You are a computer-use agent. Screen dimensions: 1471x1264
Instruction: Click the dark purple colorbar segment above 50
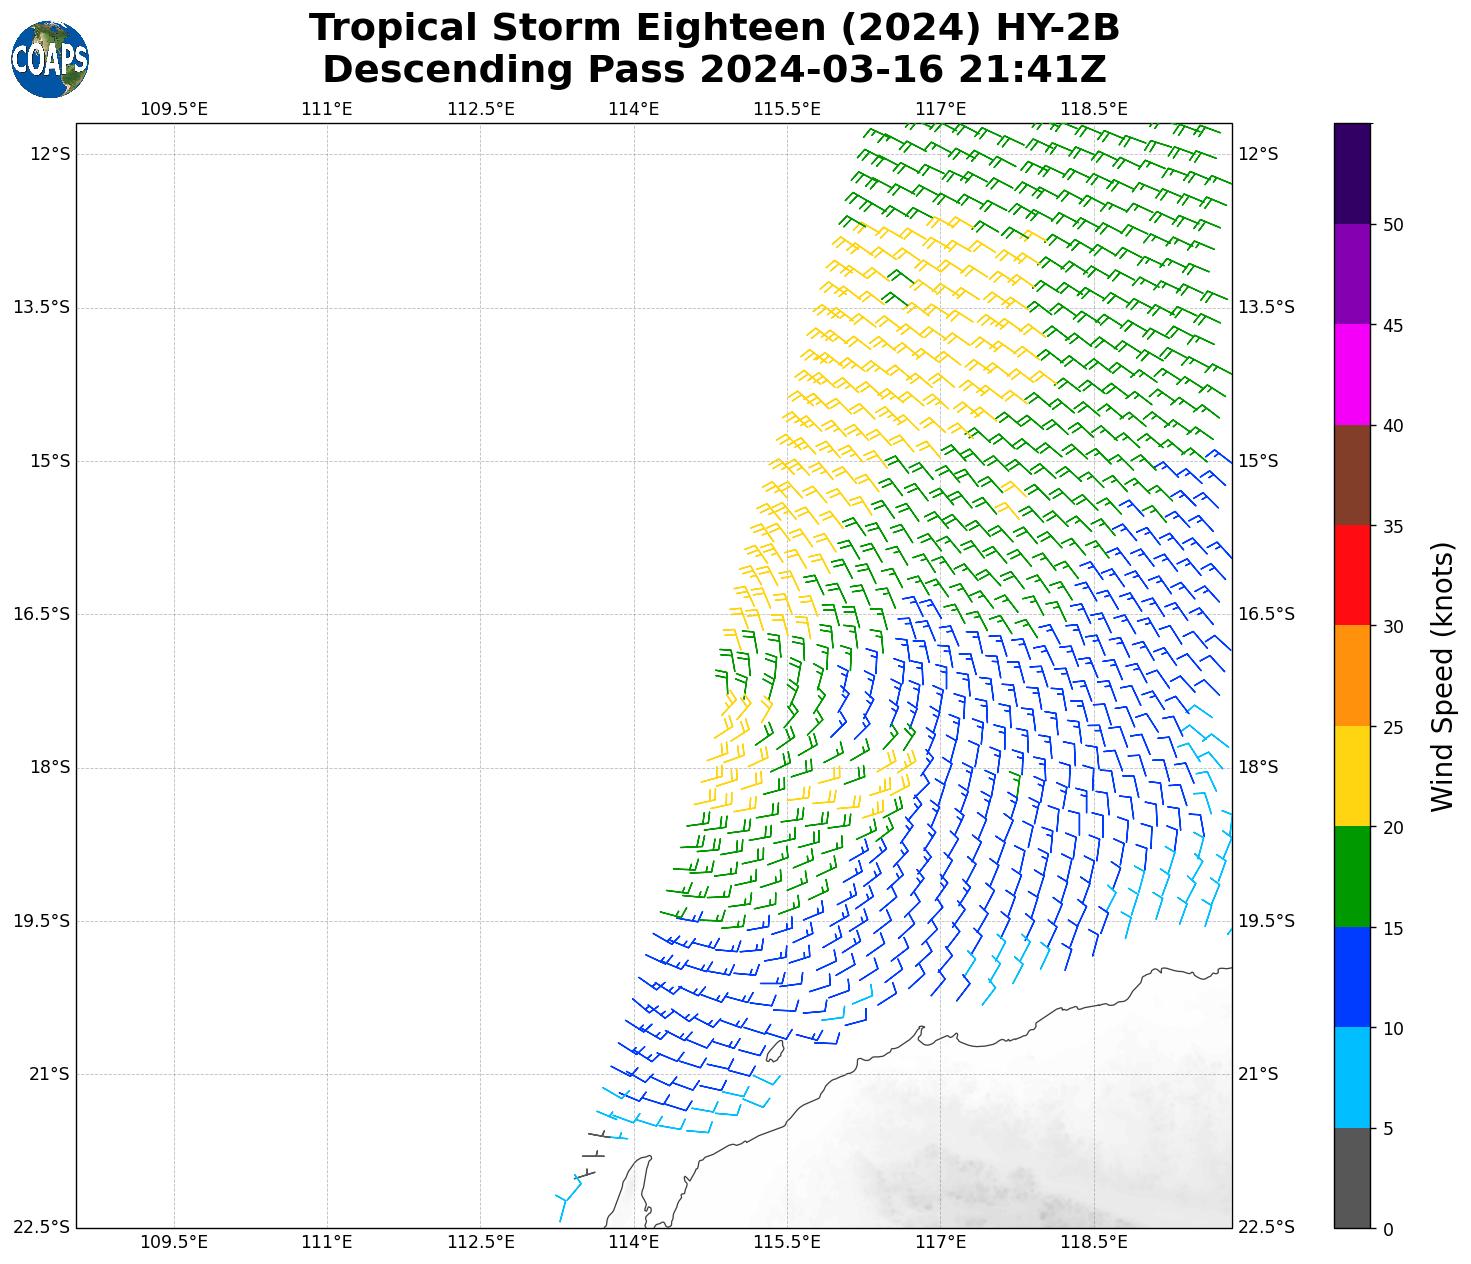click(x=1352, y=173)
